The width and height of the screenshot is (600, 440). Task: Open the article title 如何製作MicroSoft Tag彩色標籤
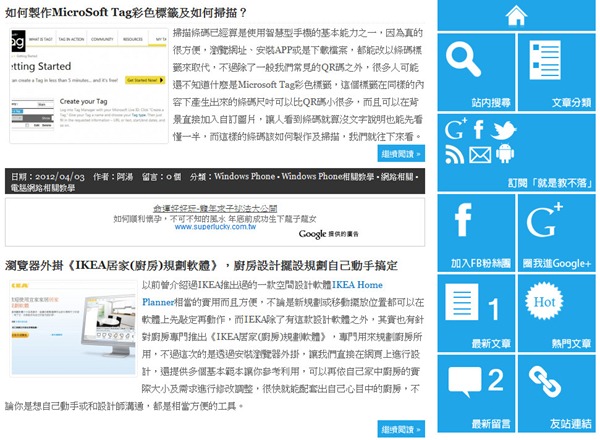pyautogui.click(x=126, y=13)
